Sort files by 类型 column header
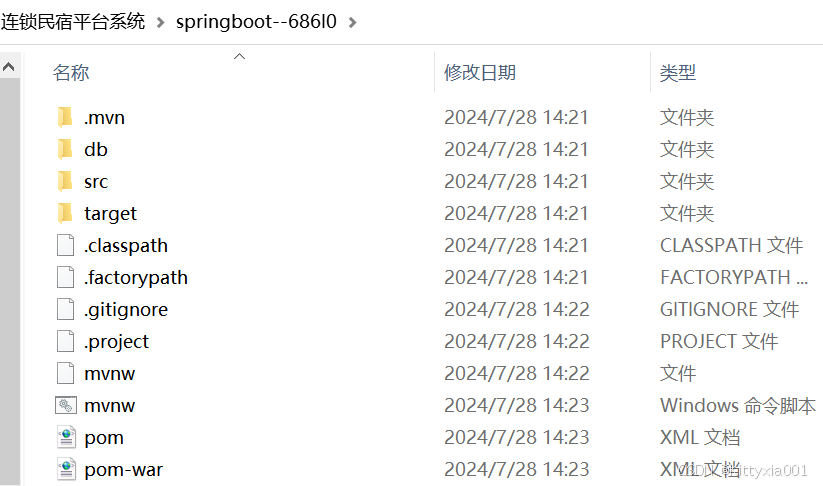The image size is (823, 486). [677, 73]
